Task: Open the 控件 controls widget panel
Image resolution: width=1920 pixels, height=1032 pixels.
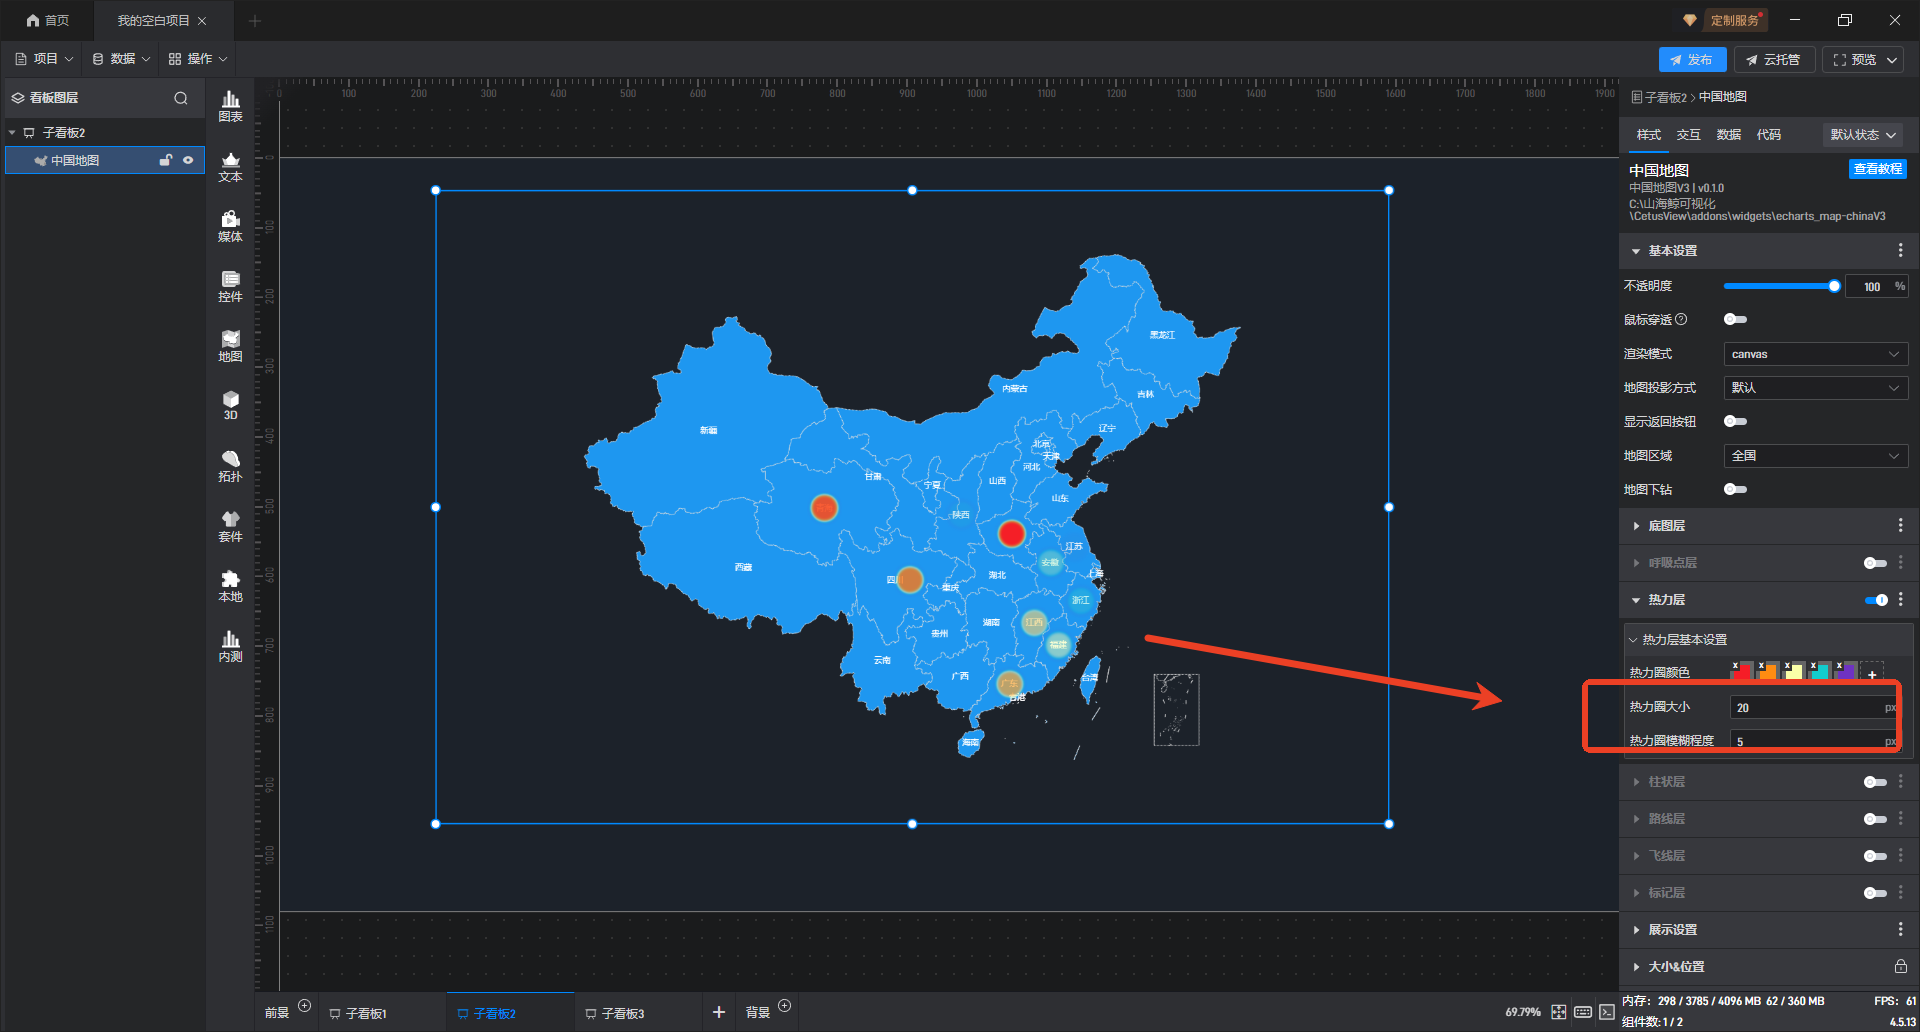Action: pos(230,286)
